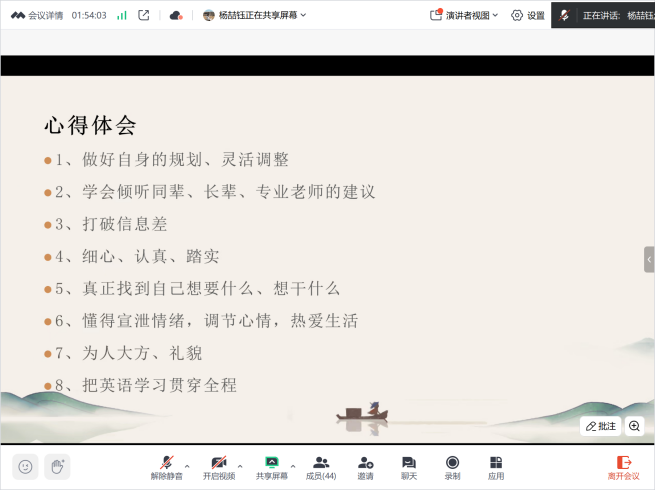Open the 演讲者视图 view dropdown
Image resolution: width=655 pixels, height=490 pixels.
(x=465, y=15)
